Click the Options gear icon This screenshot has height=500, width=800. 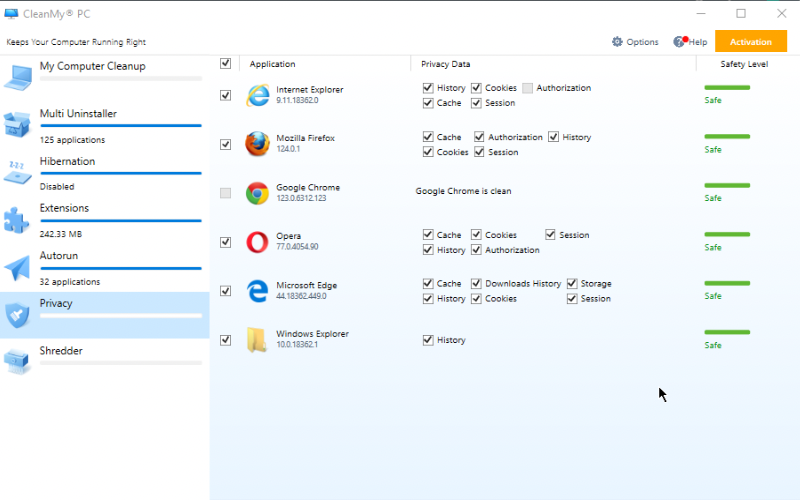617,42
